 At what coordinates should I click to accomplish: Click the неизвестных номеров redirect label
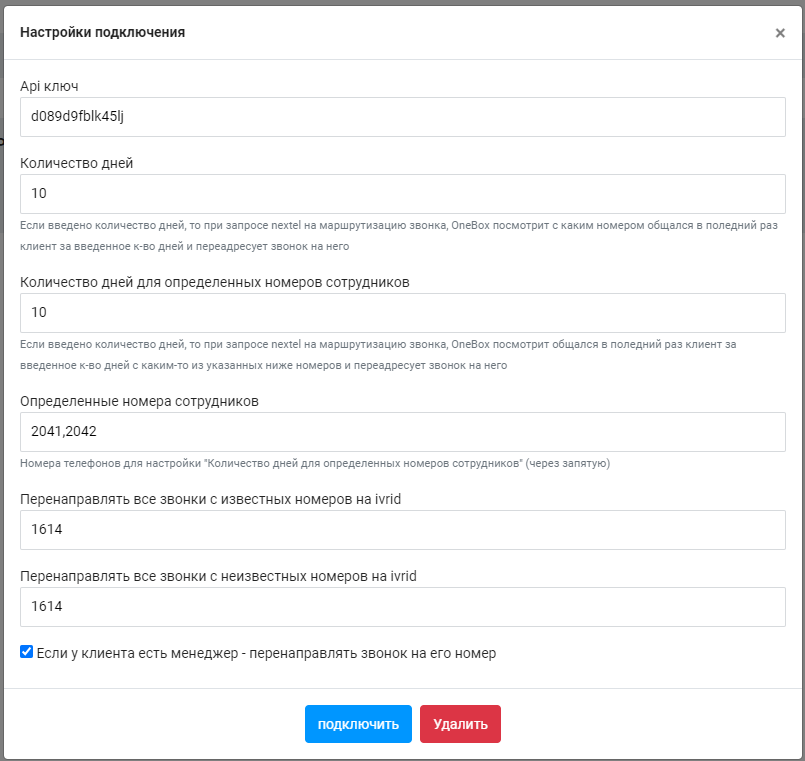tap(218, 576)
